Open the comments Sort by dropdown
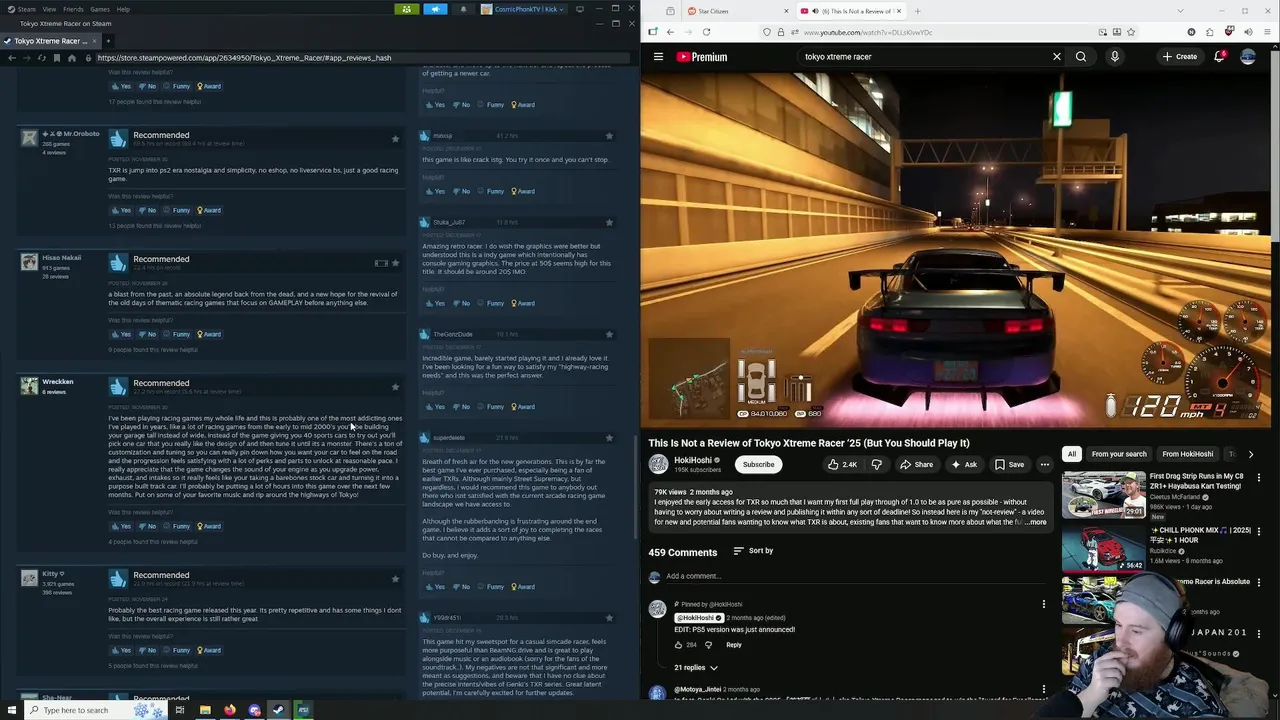The image size is (1280, 720). click(x=753, y=551)
